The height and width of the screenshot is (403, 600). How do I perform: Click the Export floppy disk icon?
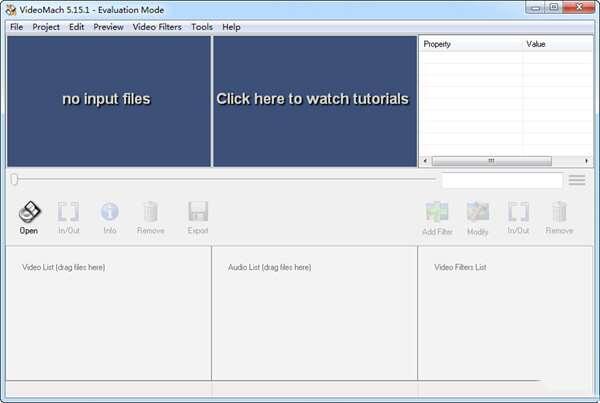[198, 212]
